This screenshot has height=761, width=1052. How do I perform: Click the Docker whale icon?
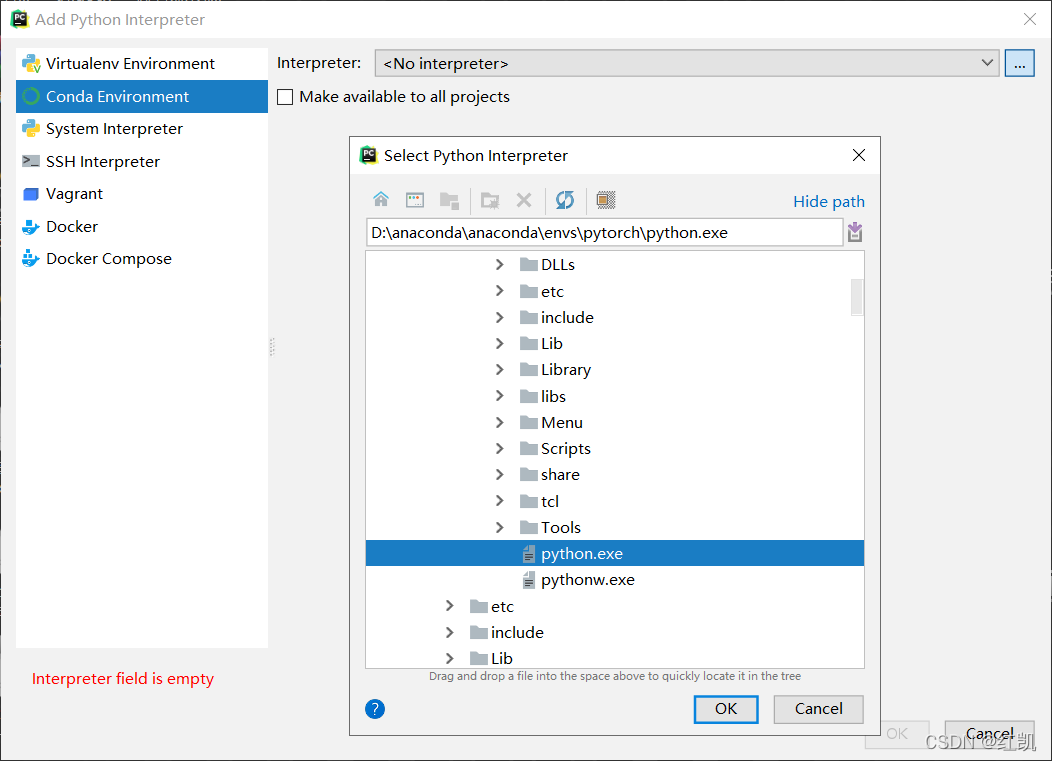point(31,227)
